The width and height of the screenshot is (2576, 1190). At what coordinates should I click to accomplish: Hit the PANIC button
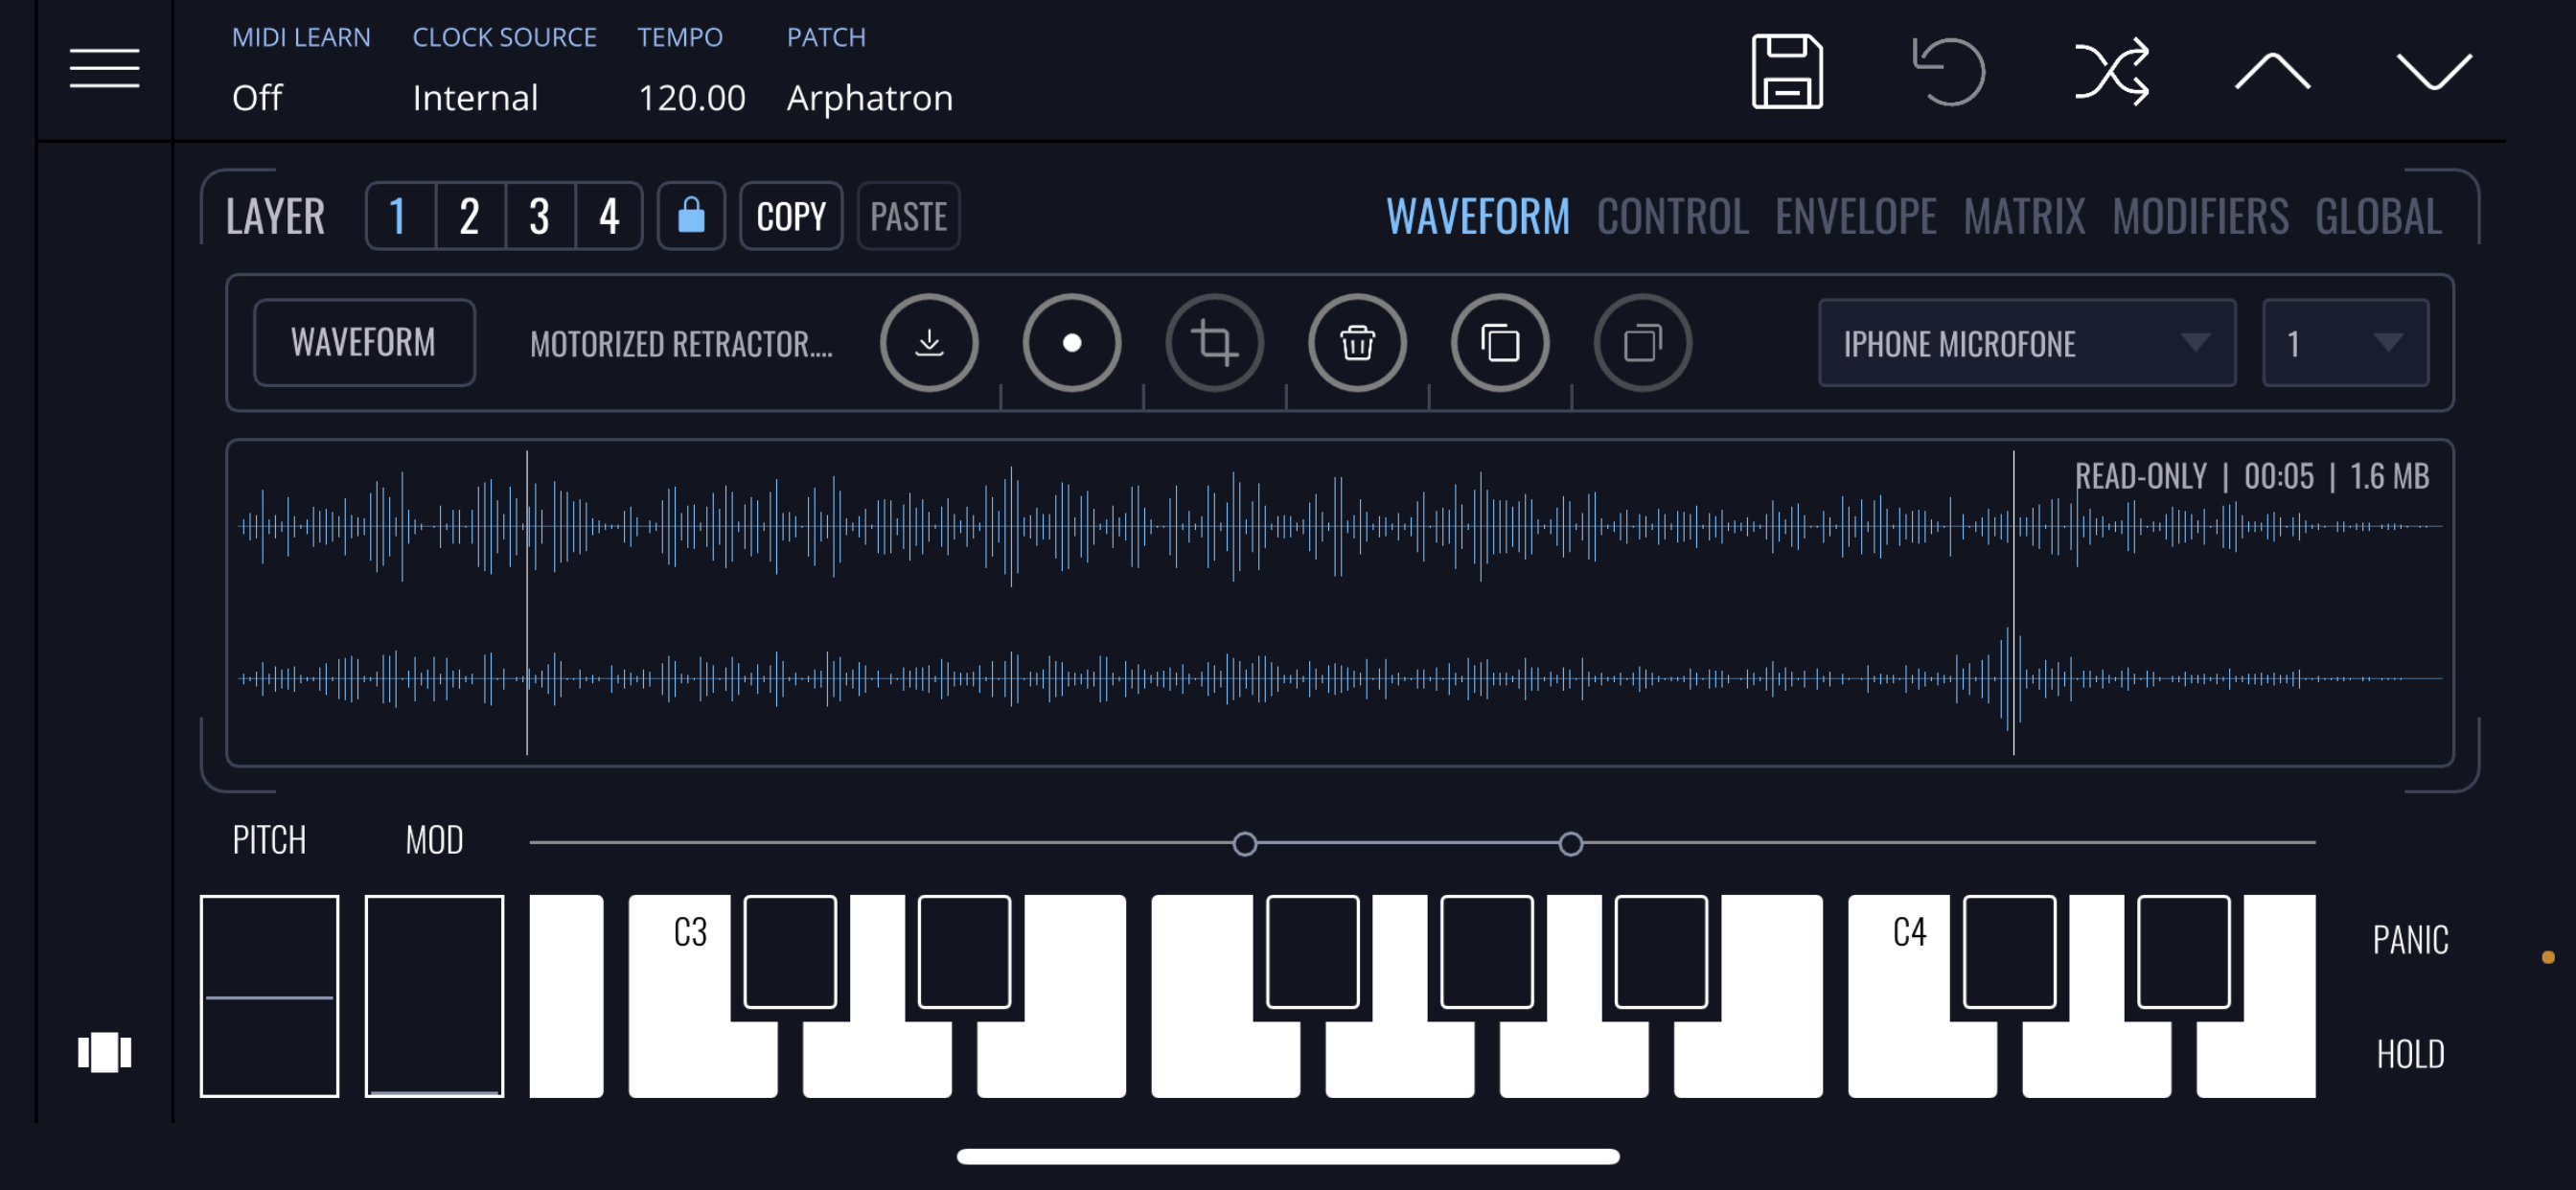click(2410, 939)
